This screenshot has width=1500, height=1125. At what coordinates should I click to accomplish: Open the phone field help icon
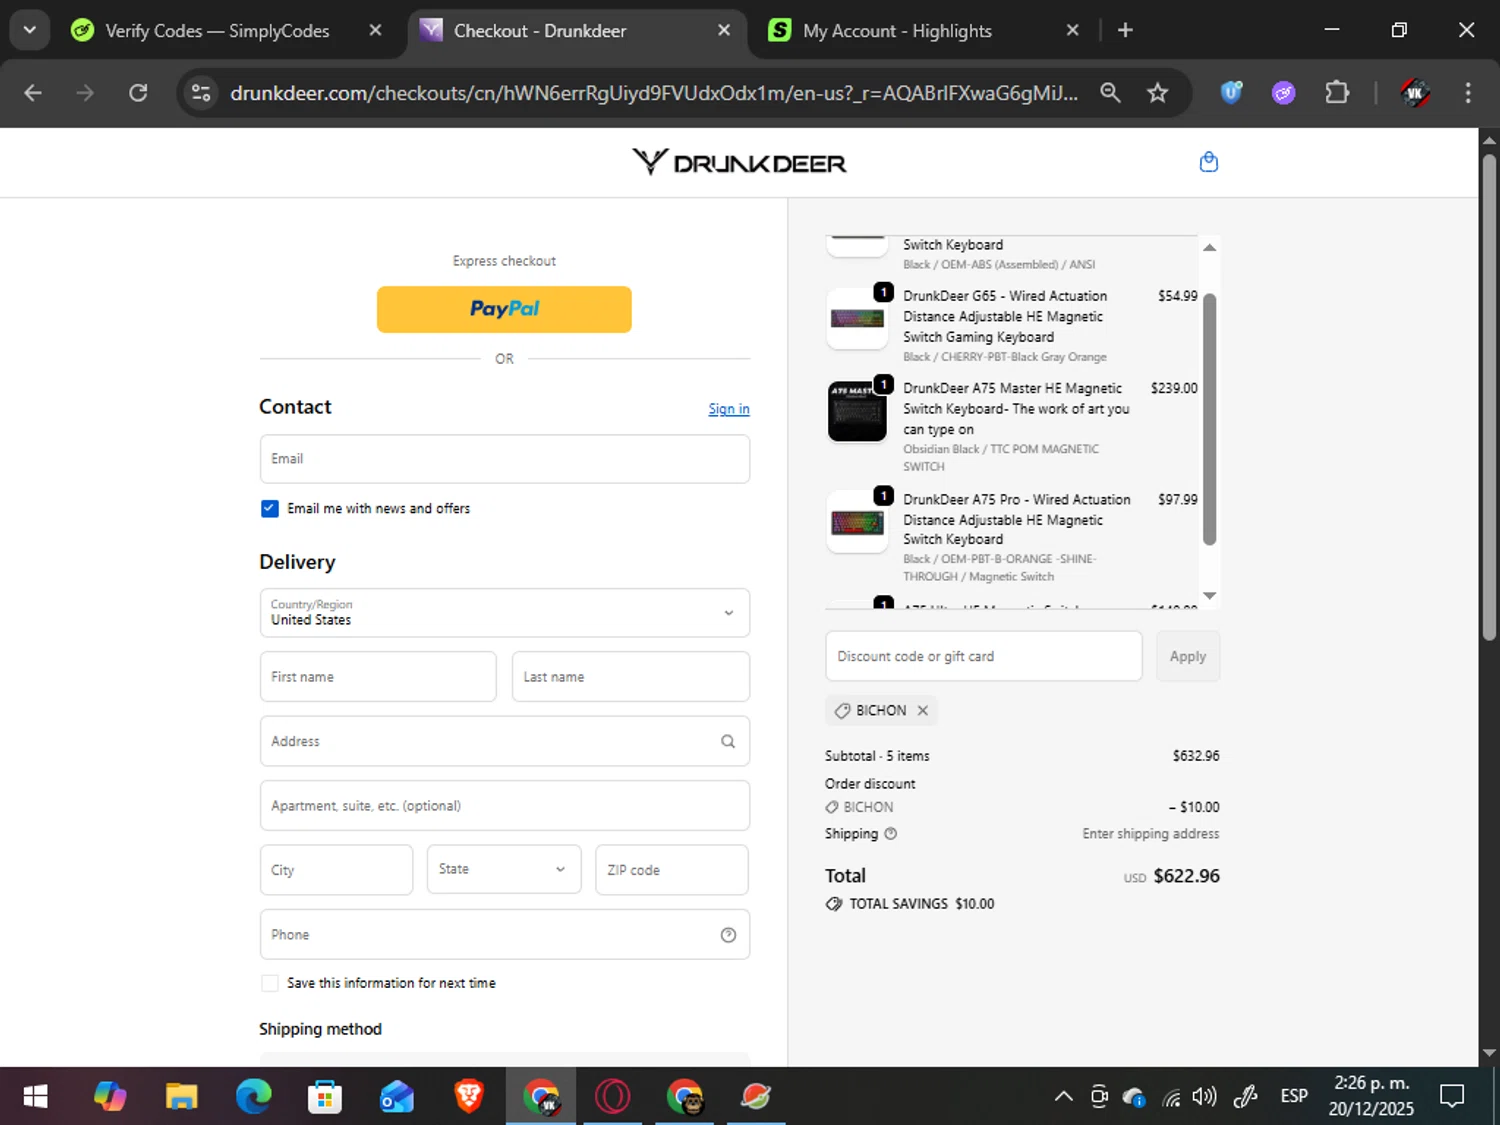click(728, 934)
